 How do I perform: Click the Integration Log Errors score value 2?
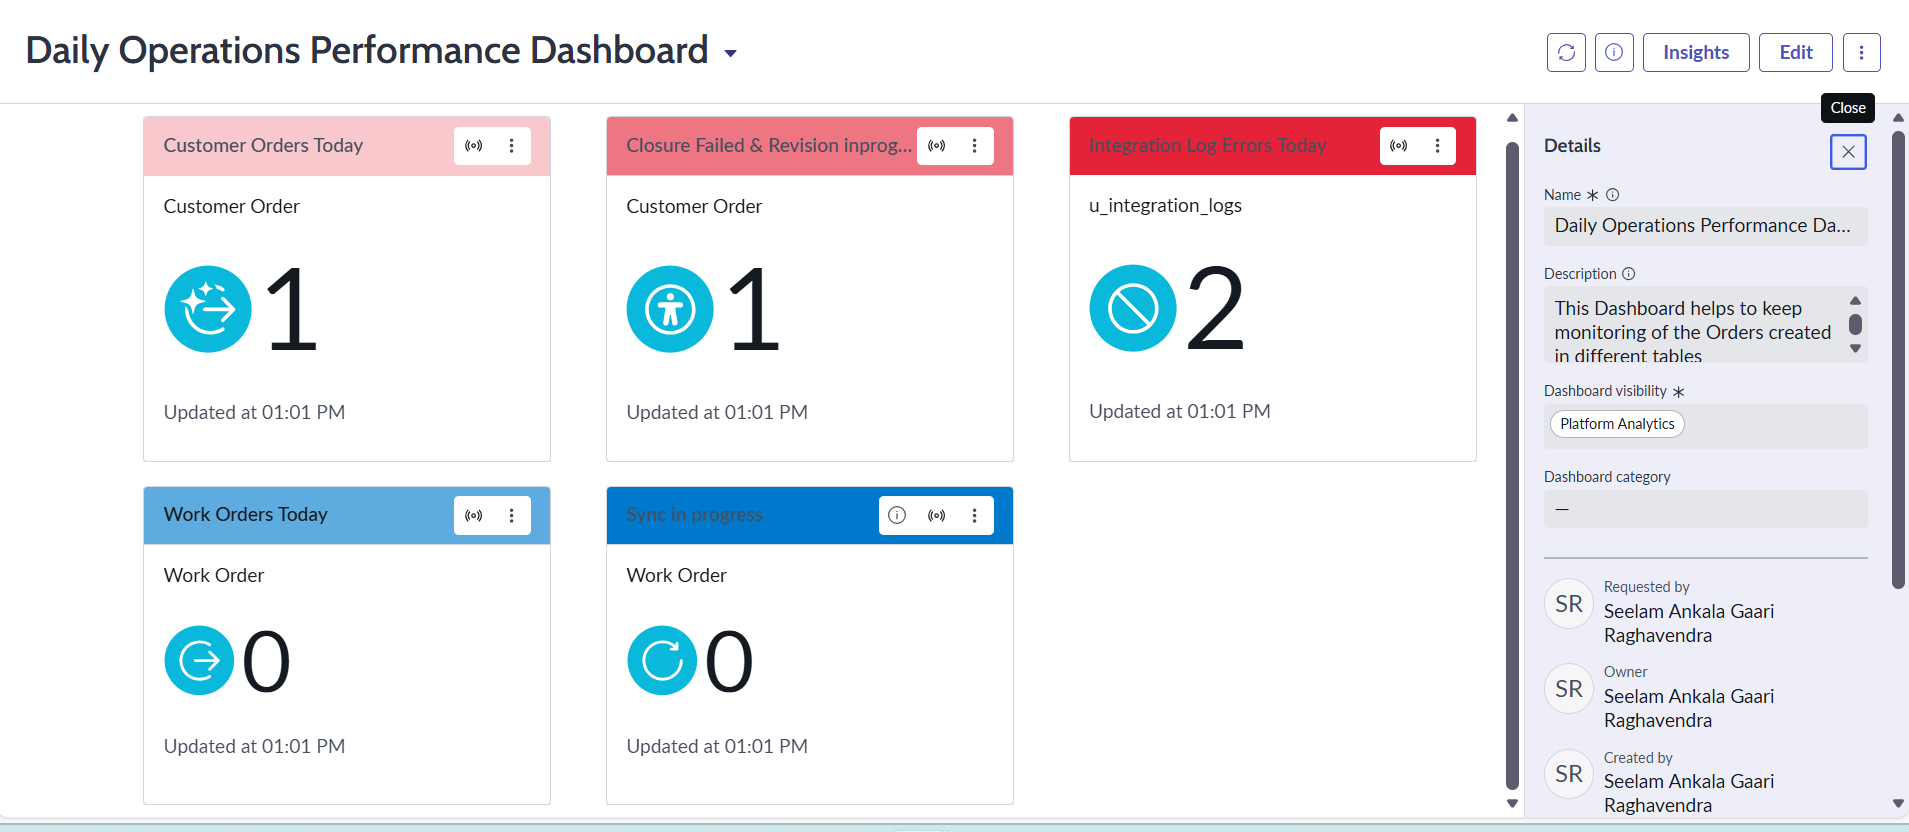point(1216,309)
